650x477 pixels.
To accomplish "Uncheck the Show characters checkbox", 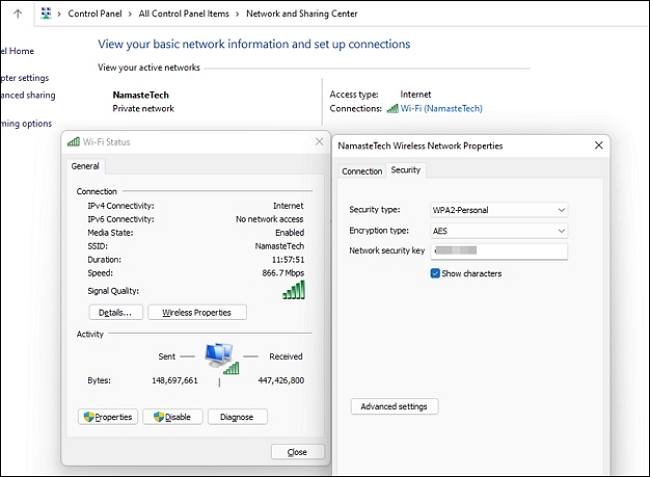I will (436, 273).
